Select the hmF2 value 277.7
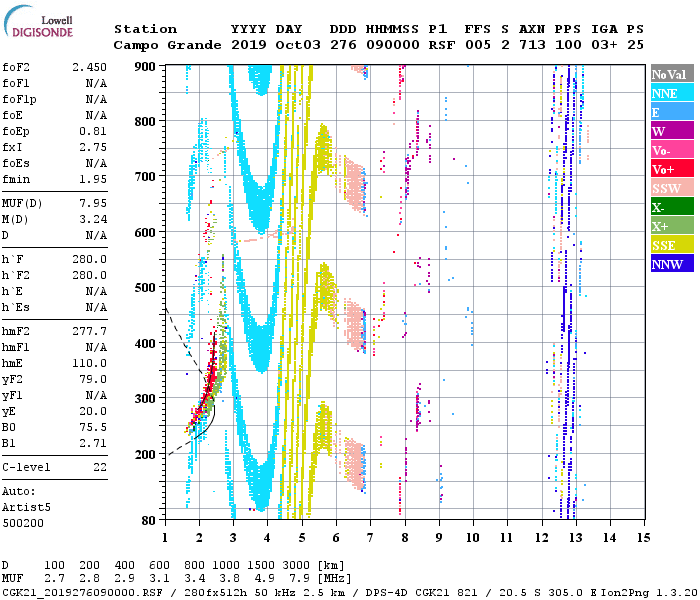This screenshot has height=600, width=700. coord(88,331)
